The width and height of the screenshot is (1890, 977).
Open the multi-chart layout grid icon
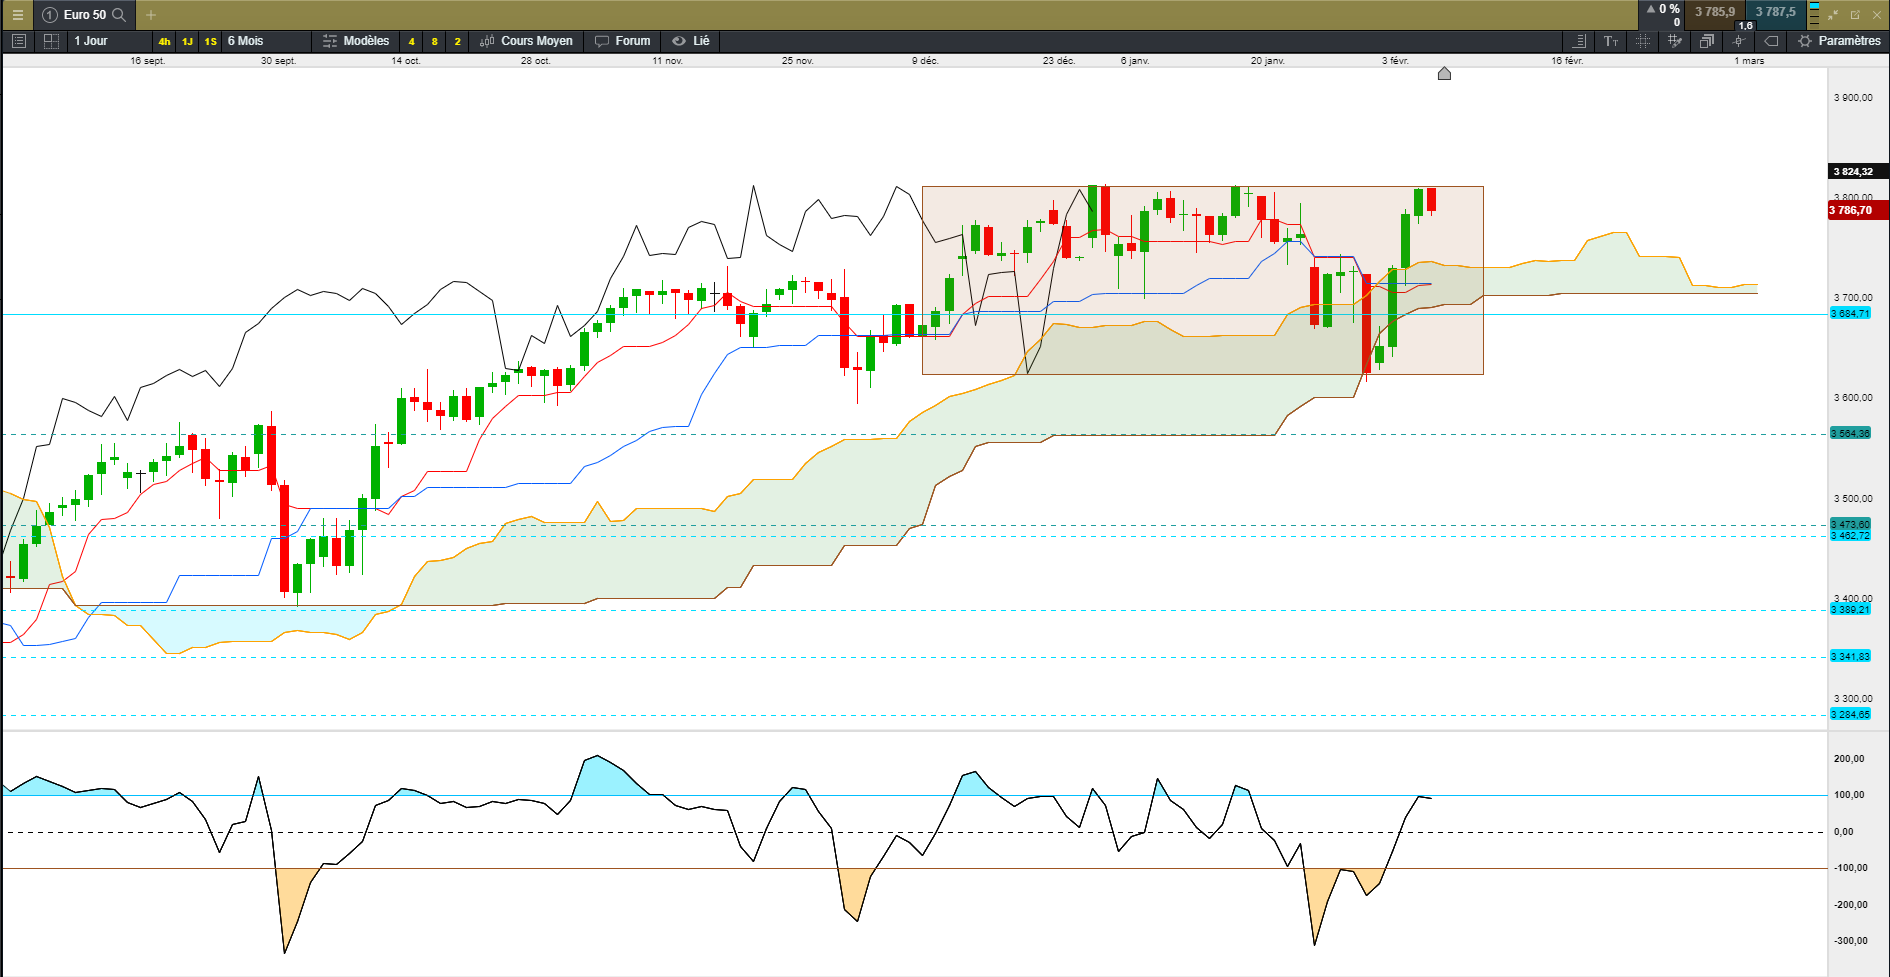click(x=51, y=41)
